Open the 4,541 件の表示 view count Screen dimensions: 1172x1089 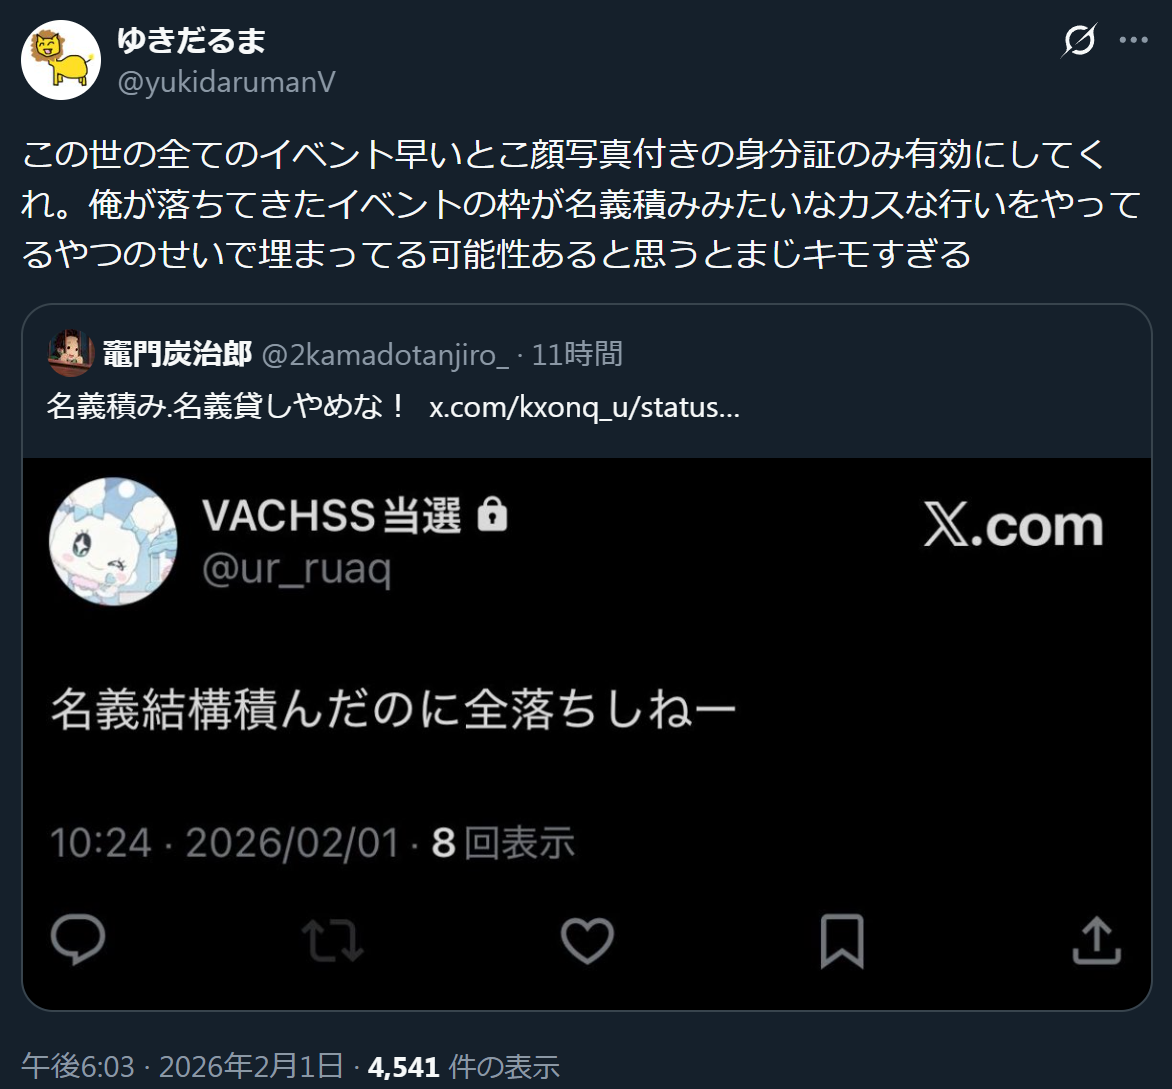463,1067
